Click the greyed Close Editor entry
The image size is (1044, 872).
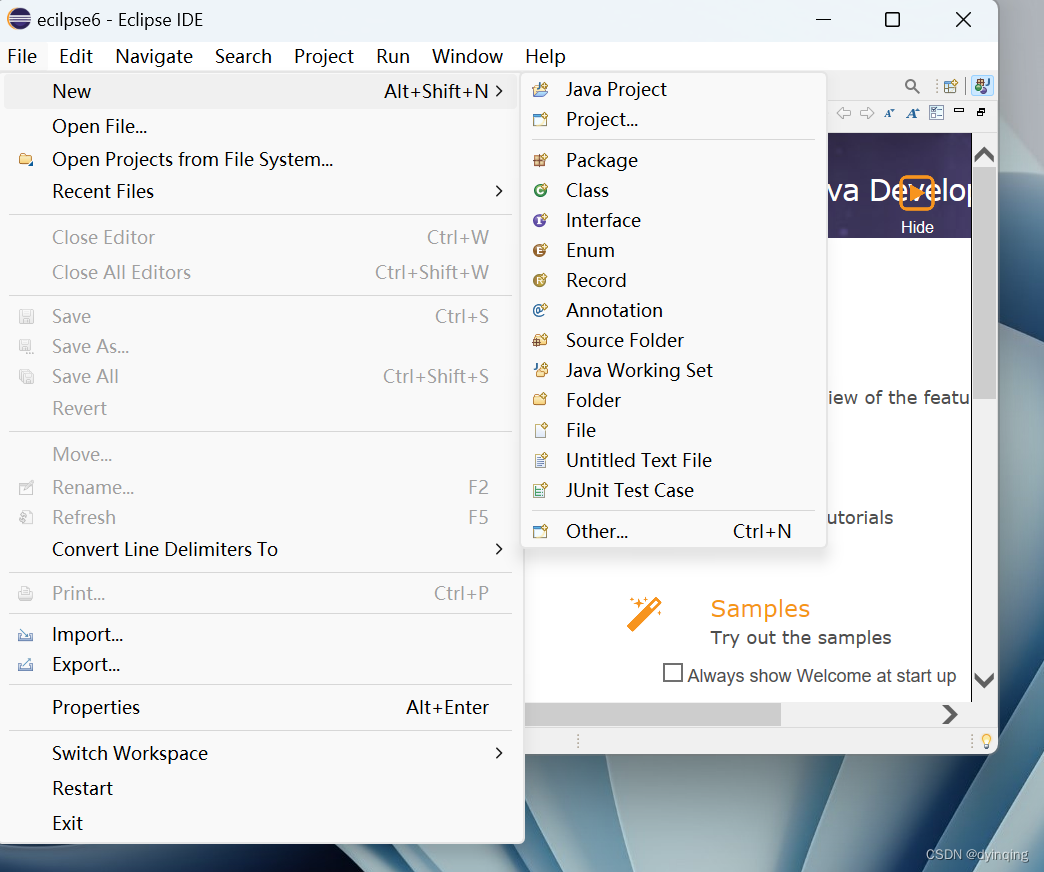[260, 238]
